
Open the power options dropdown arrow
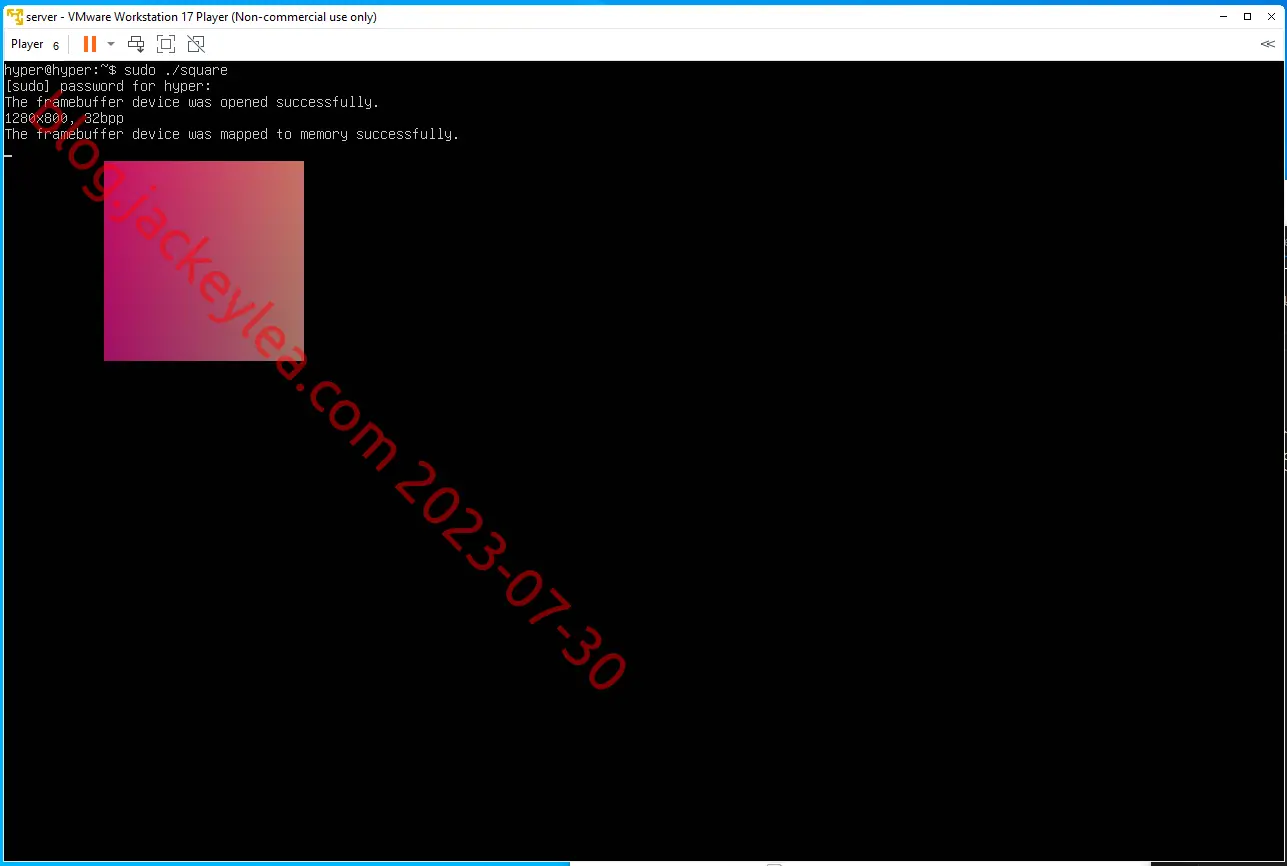pos(111,44)
